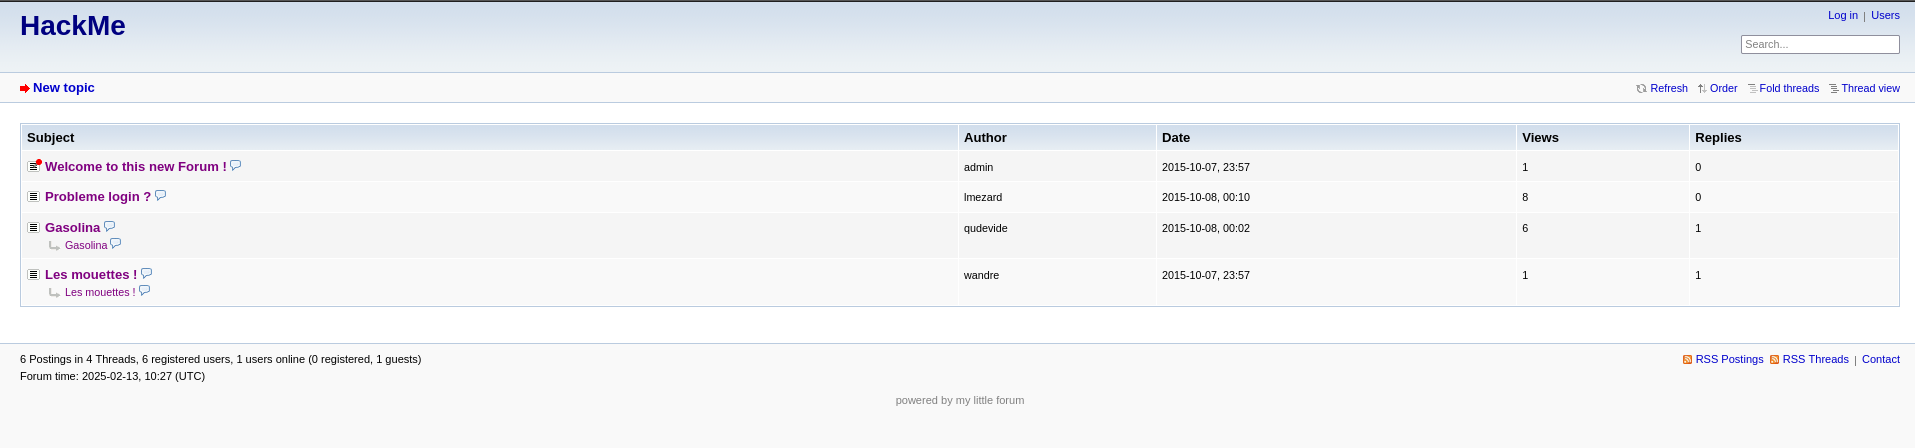Click the red arrow beside New topic
The height and width of the screenshot is (448, 1915).
click(x=25, y=88)
